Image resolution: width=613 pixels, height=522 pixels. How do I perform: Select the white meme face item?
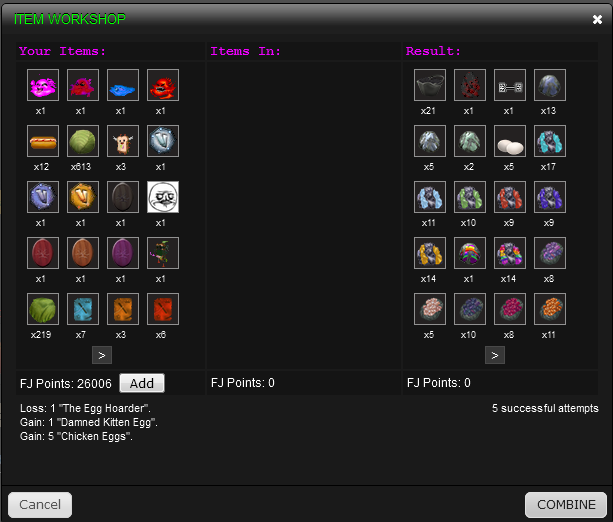tap(163, 197)
